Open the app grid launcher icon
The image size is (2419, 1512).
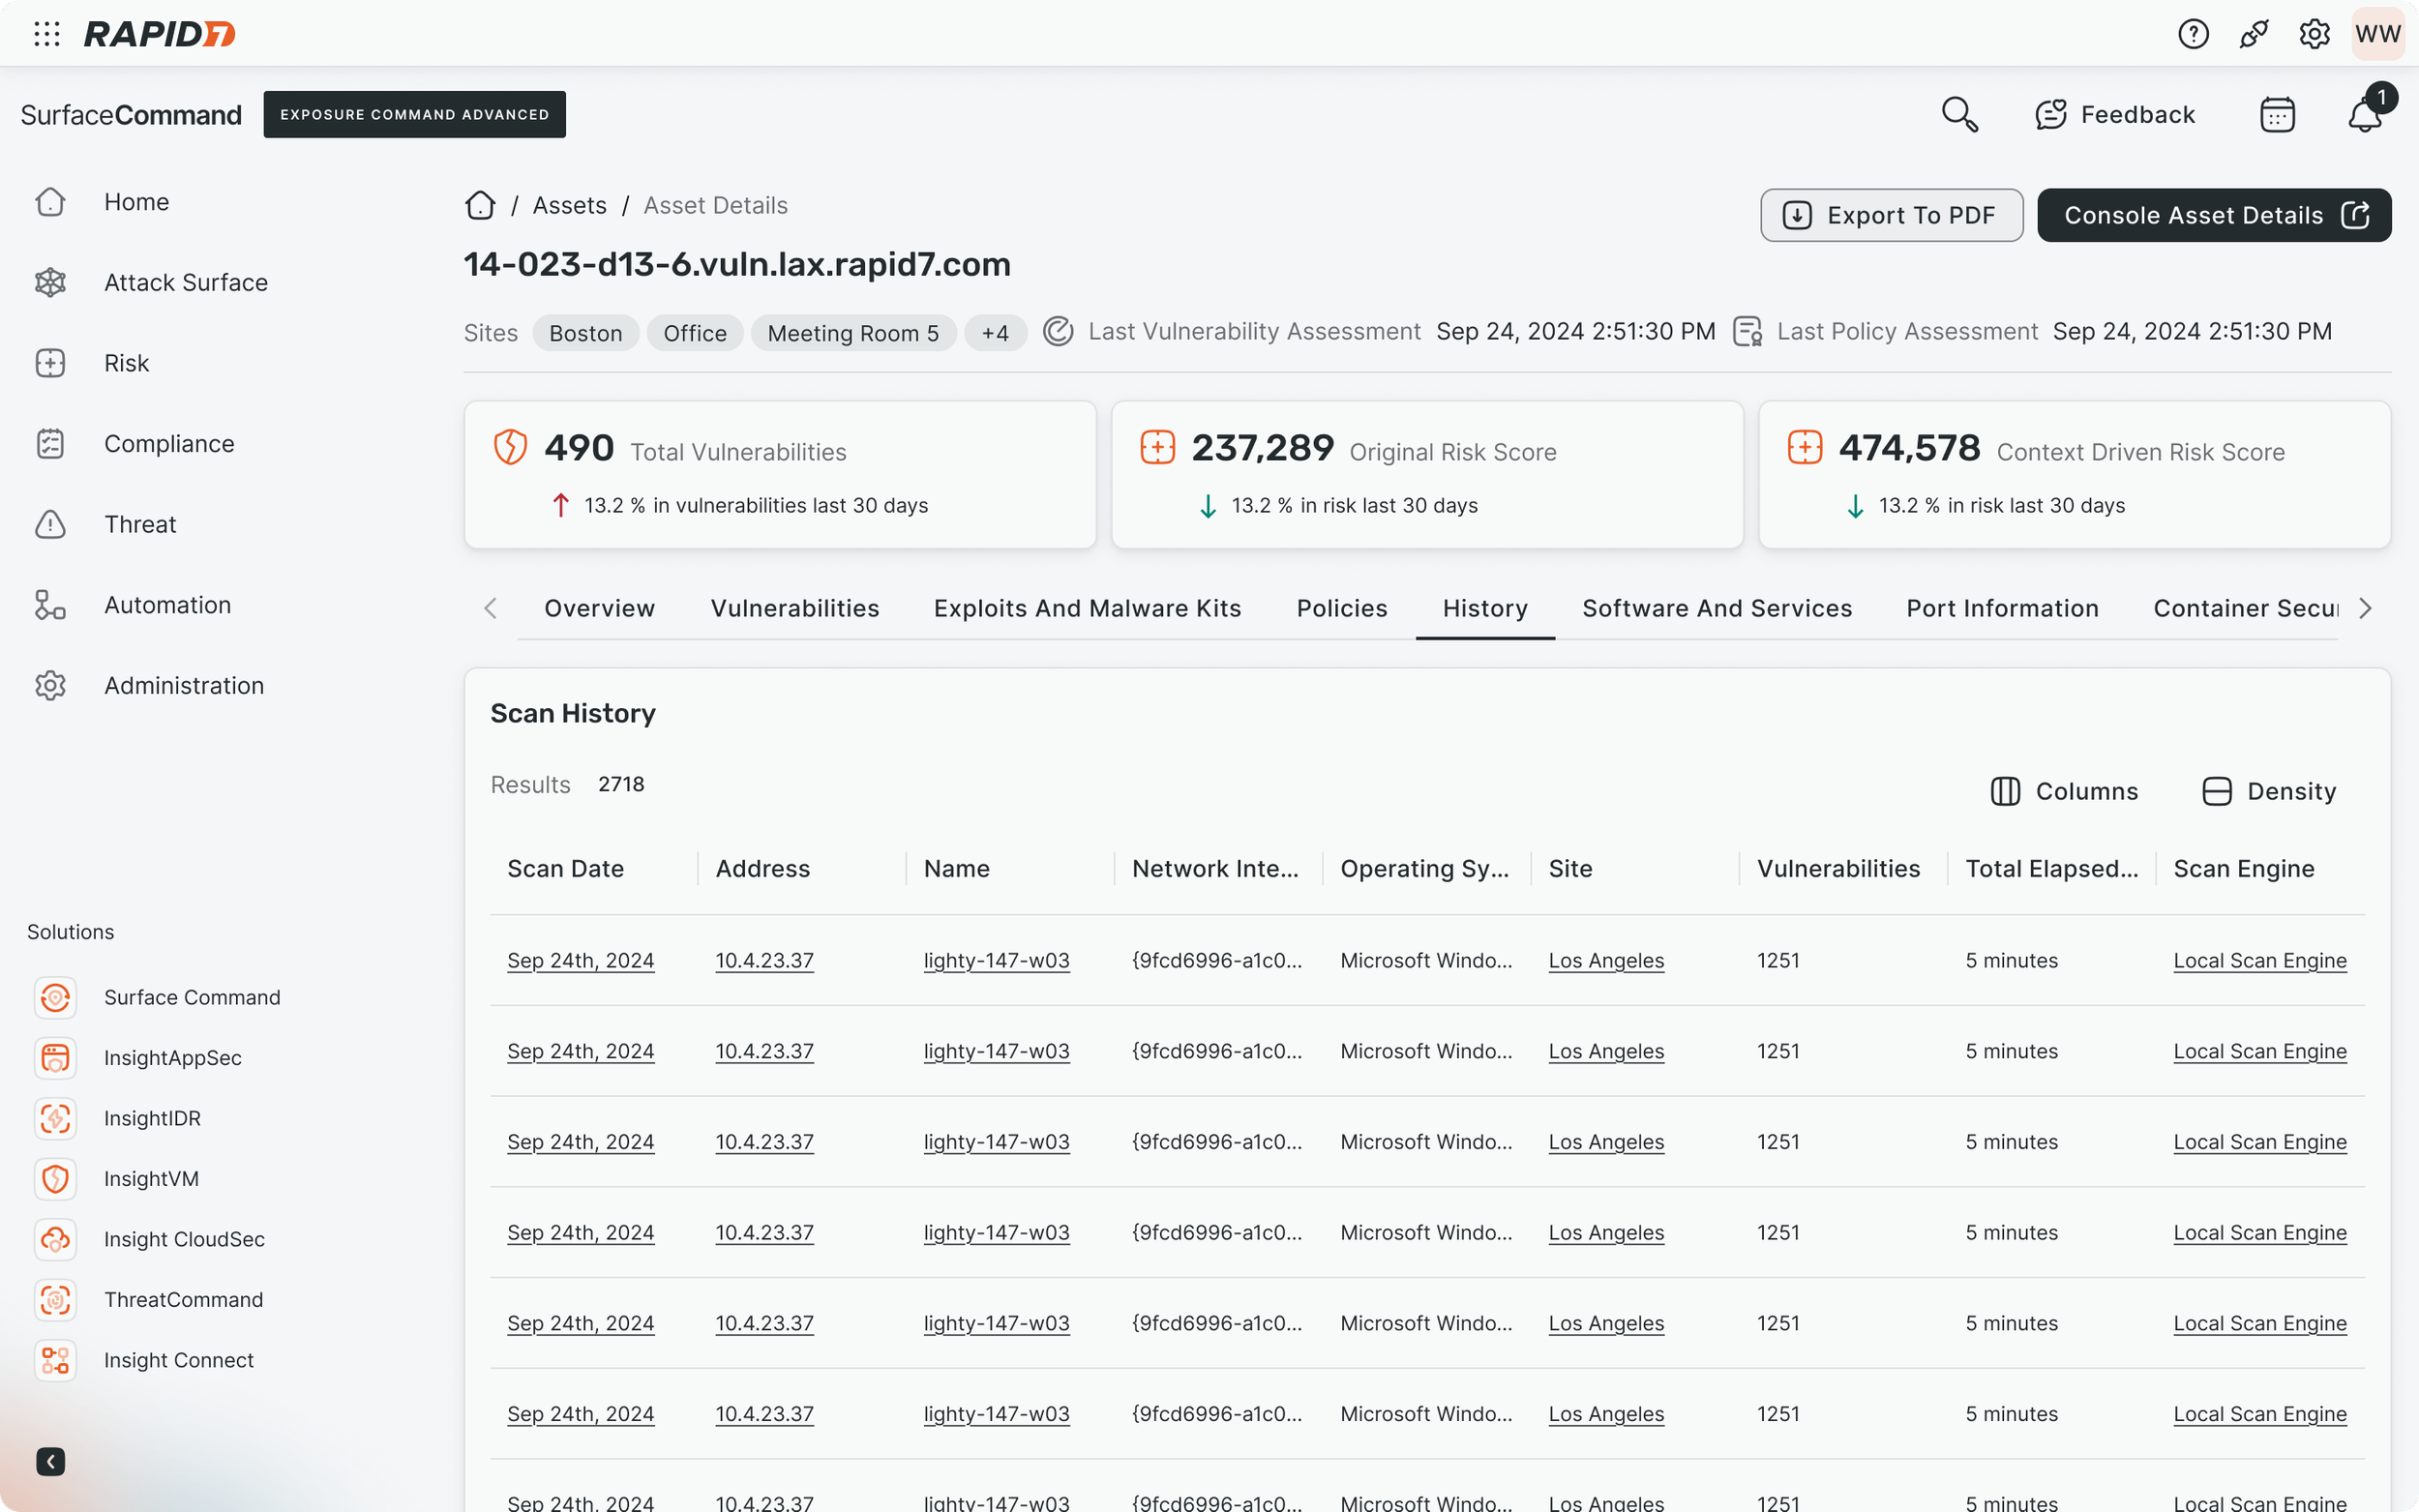point(47,34)
